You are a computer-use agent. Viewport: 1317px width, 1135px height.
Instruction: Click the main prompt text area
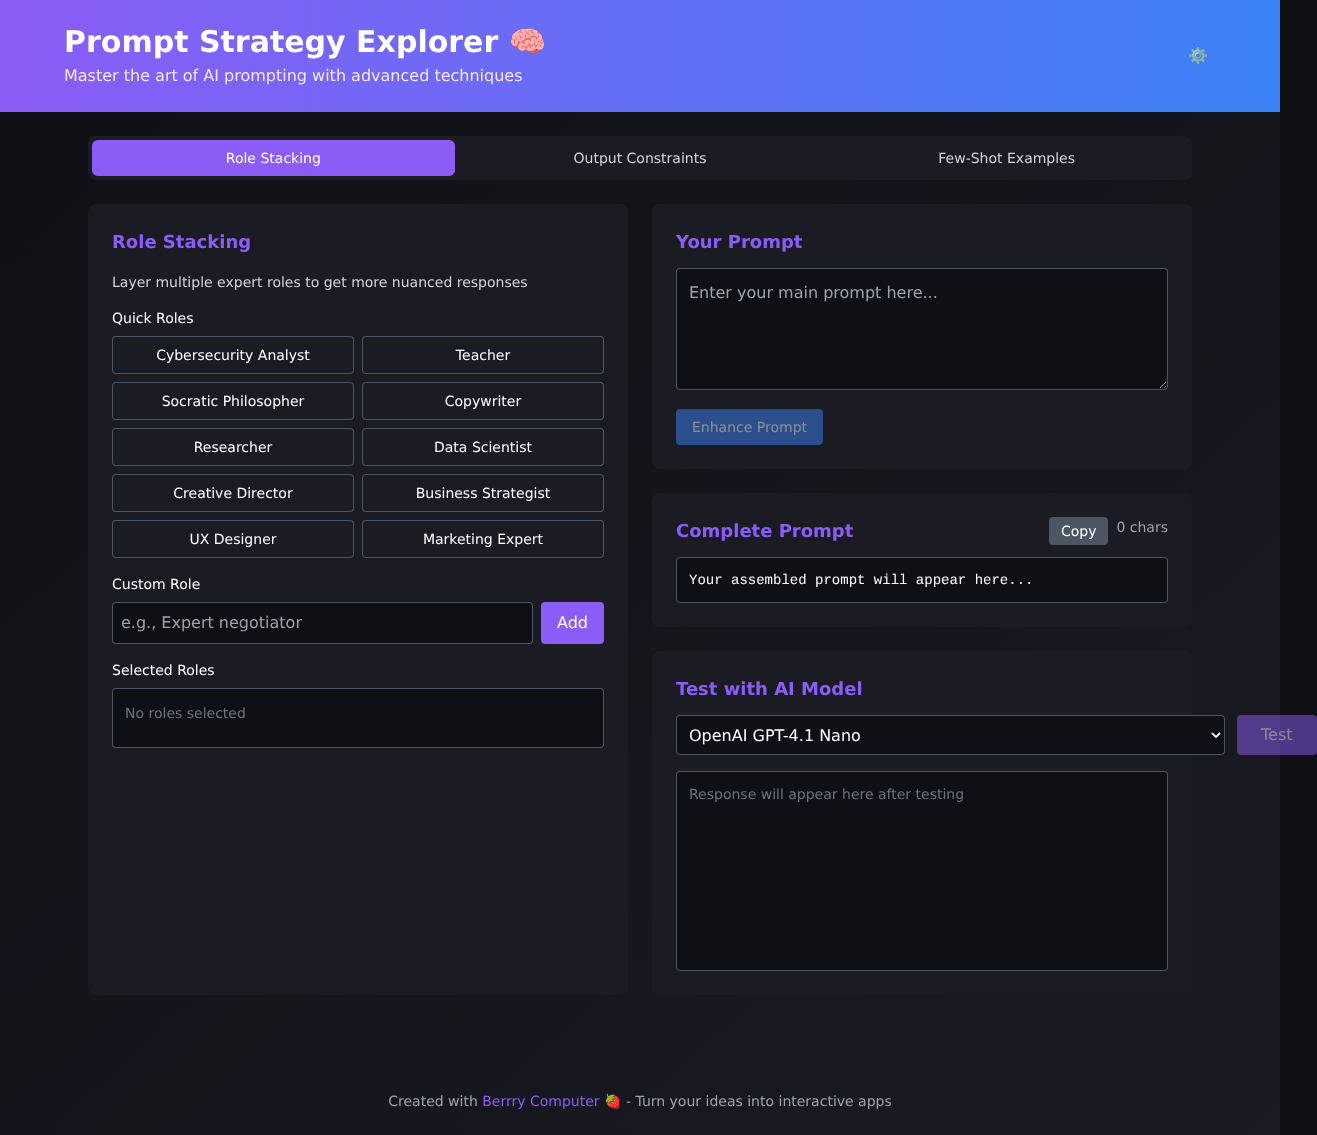(x=920, y=329)
